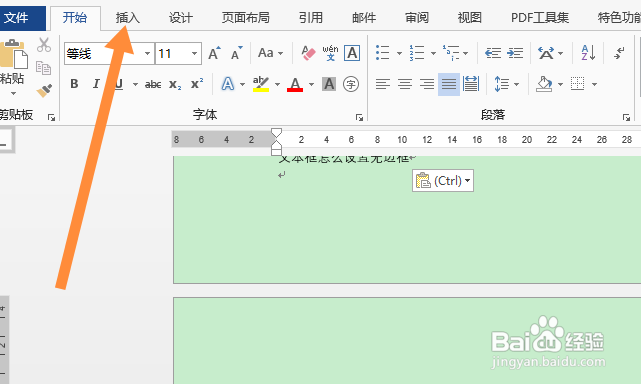Open the font color dropdown arrow
Viewport: 641px width, 384px height.
coord(312,84)
